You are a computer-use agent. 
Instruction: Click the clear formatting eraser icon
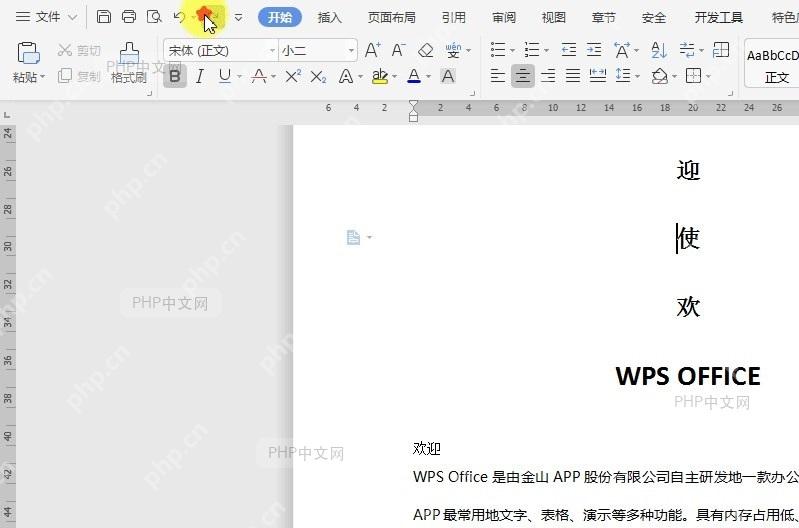pos(425,50)
